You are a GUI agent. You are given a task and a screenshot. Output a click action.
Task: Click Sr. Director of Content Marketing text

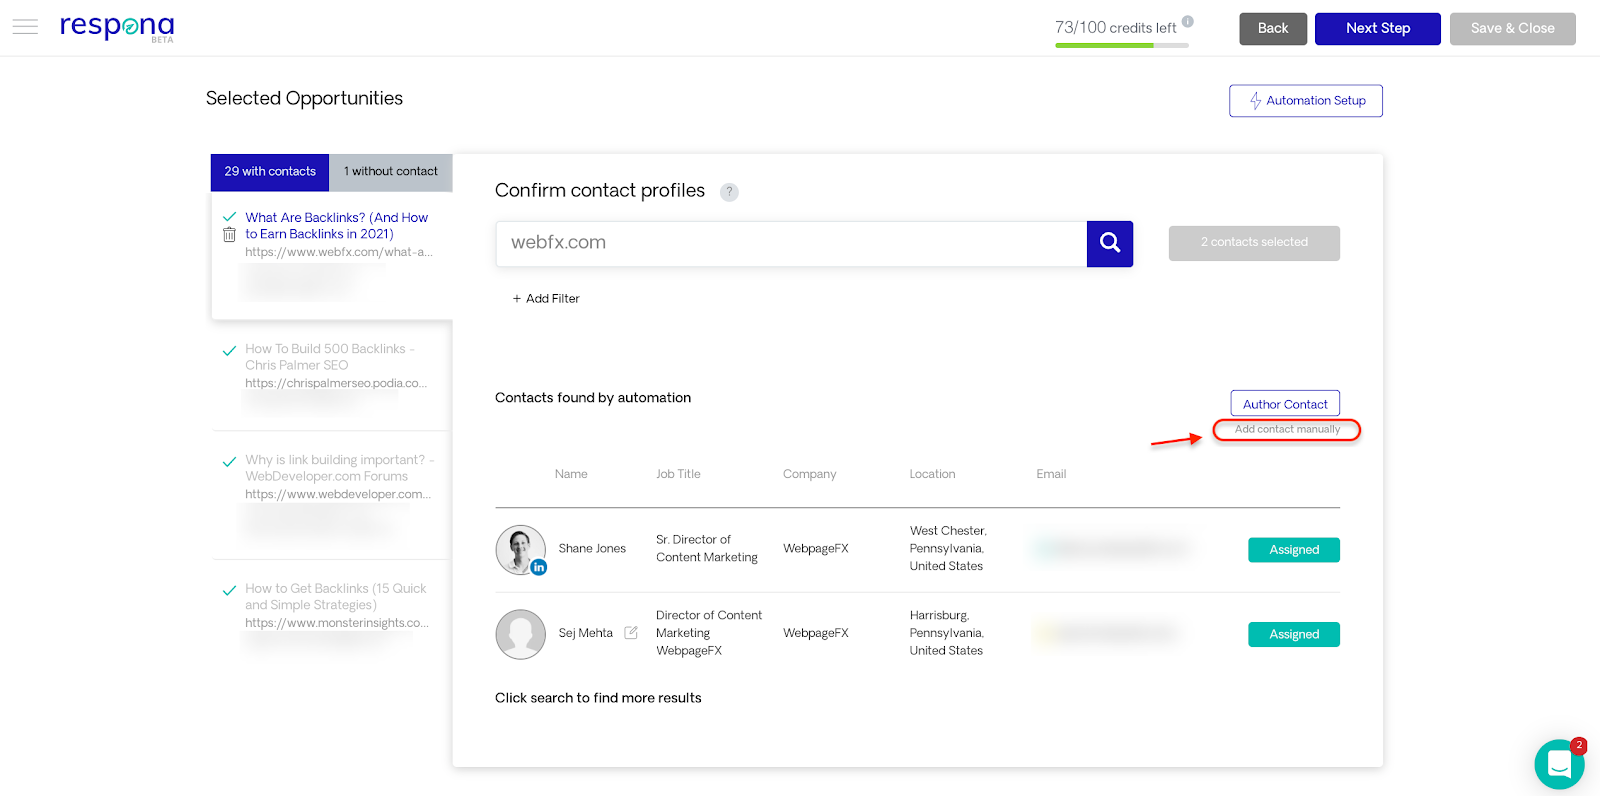(x=707, y=549)
